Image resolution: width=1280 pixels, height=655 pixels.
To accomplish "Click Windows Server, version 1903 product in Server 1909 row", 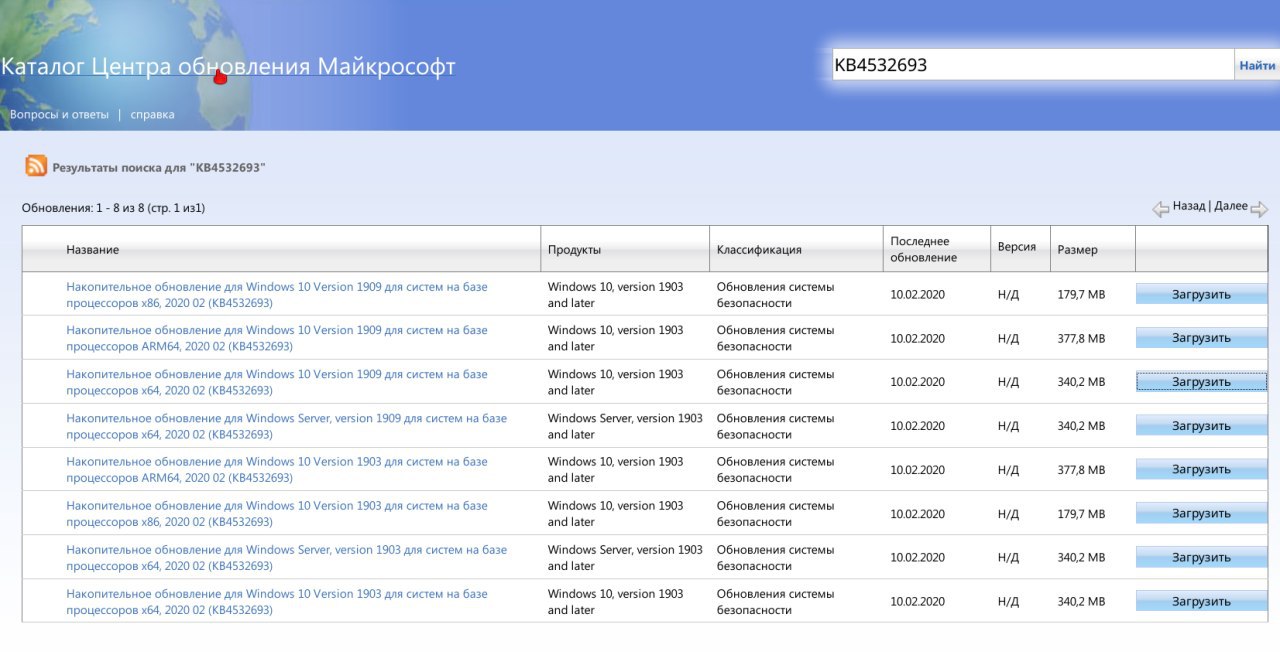I will click(x=625, y=426).
